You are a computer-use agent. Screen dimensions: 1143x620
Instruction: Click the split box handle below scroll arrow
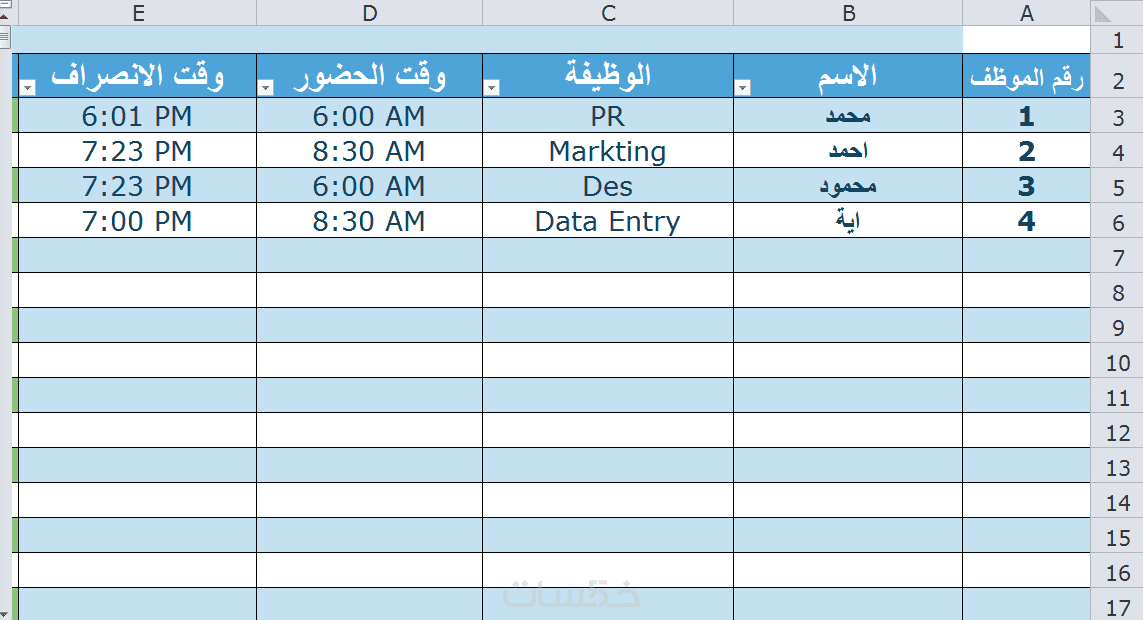point(4,37)
